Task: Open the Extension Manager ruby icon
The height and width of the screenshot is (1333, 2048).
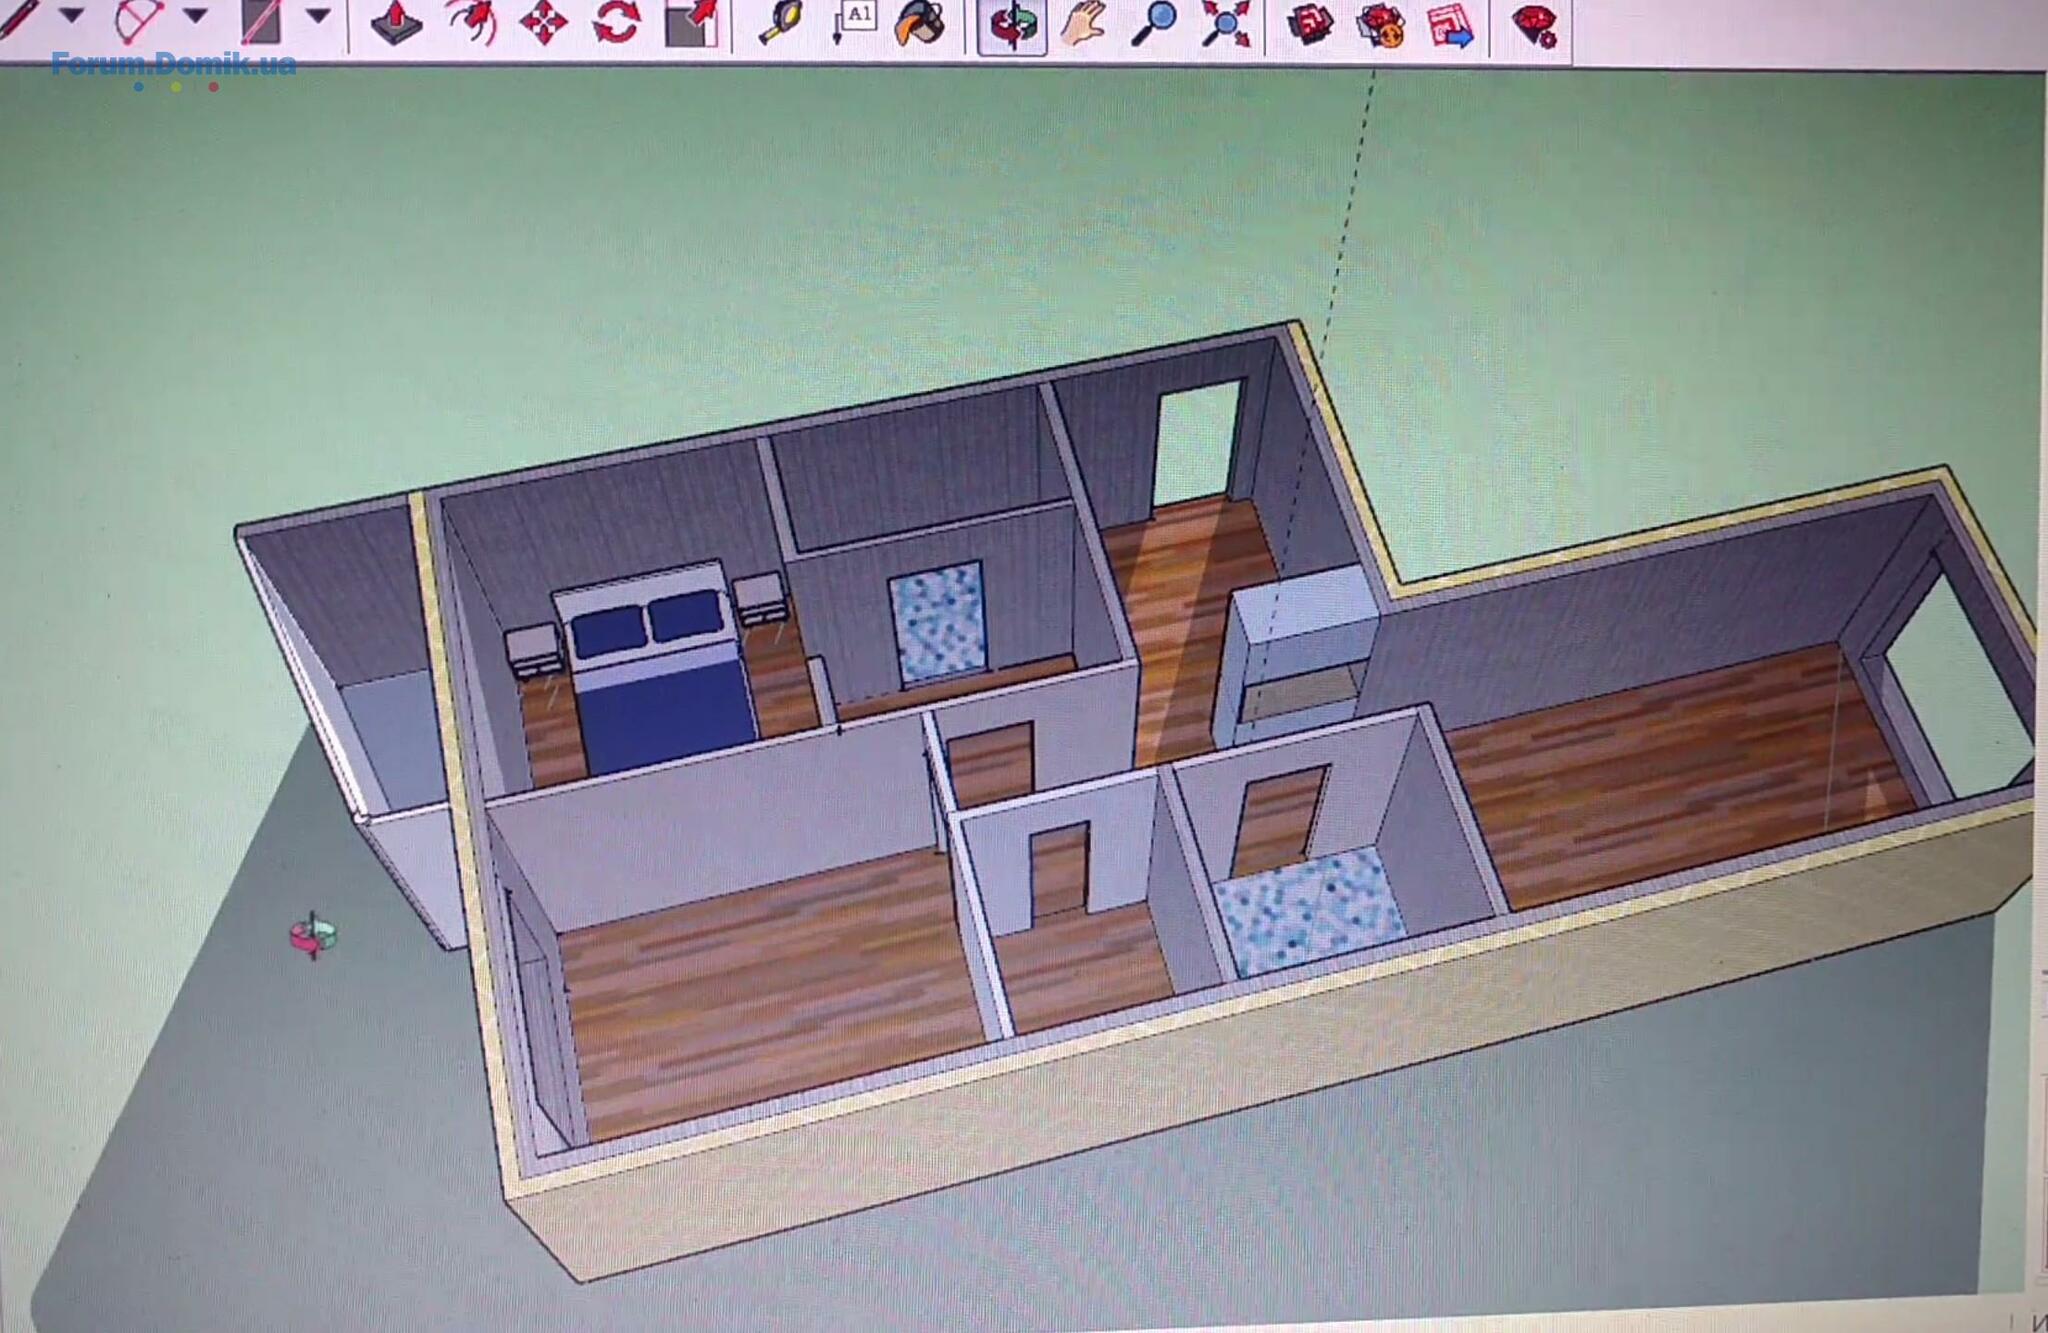Action: (1534, 26)
